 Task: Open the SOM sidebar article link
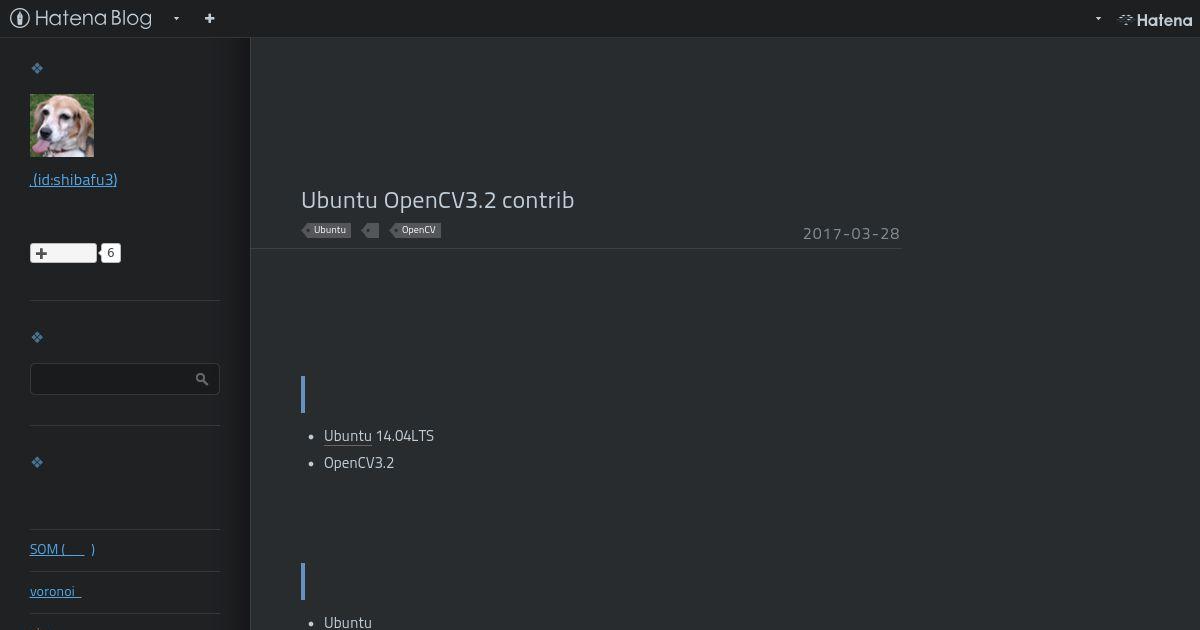coord(62,549)
